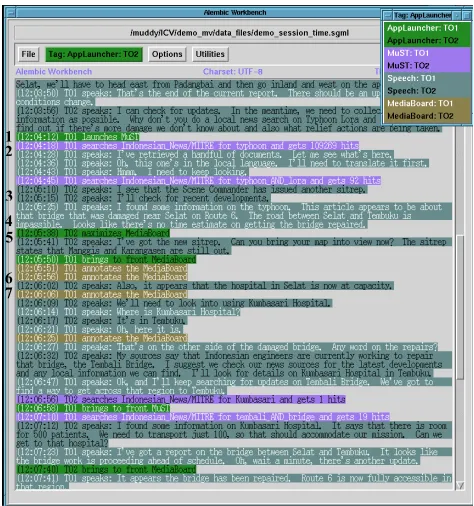Click line 'It's in Tembuku'

coord(102,321)
